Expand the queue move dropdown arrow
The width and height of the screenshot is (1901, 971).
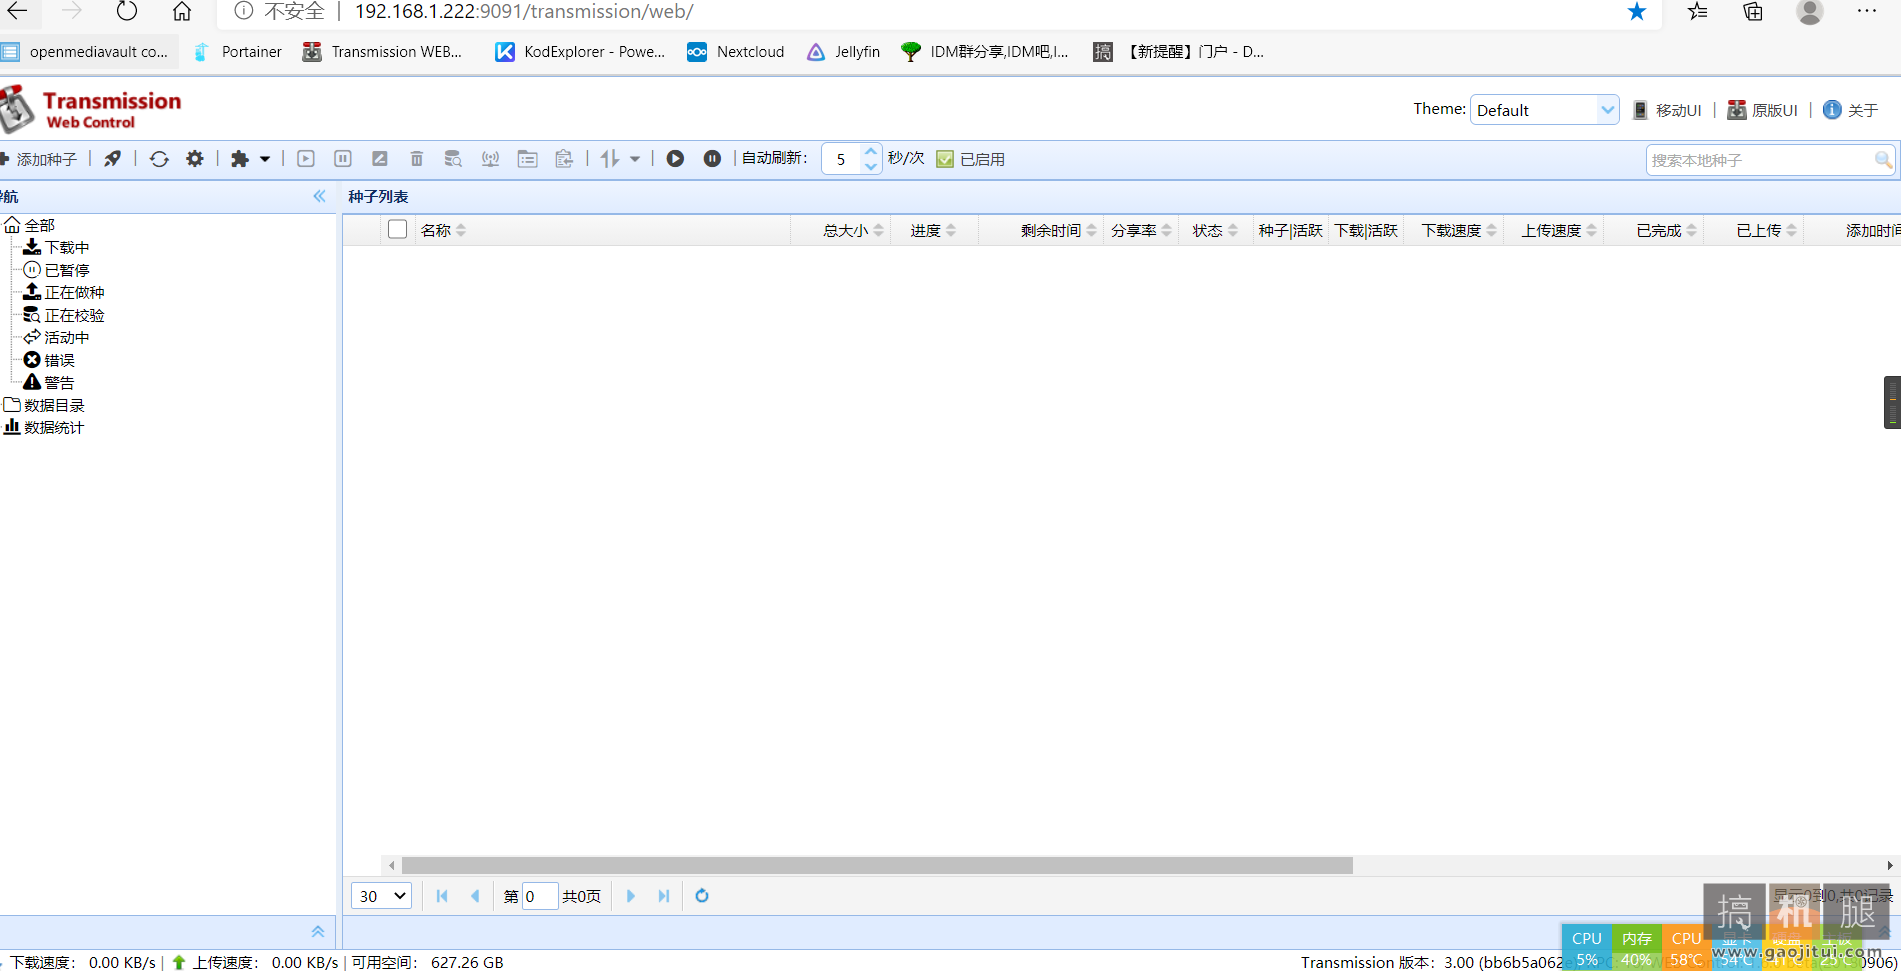coord(635,159)
